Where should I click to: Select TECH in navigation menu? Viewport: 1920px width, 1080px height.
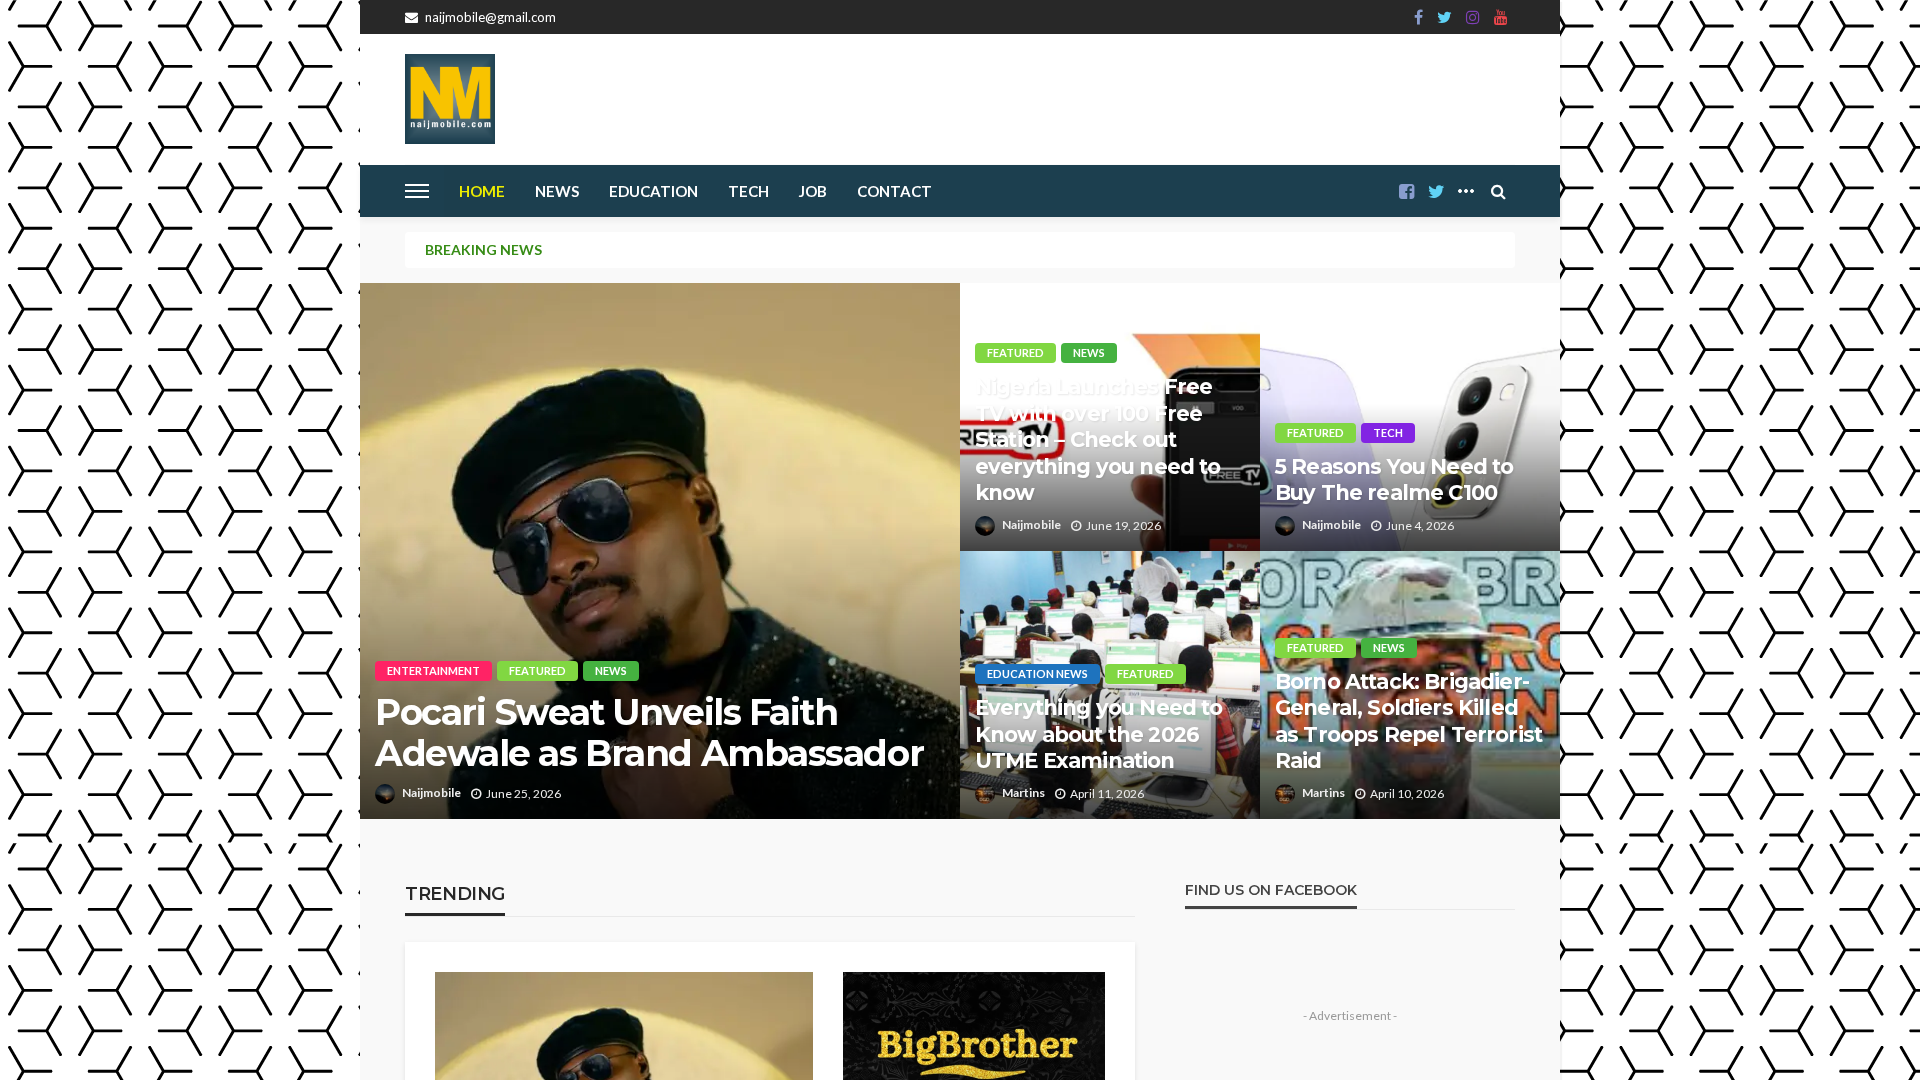(748, 191)
